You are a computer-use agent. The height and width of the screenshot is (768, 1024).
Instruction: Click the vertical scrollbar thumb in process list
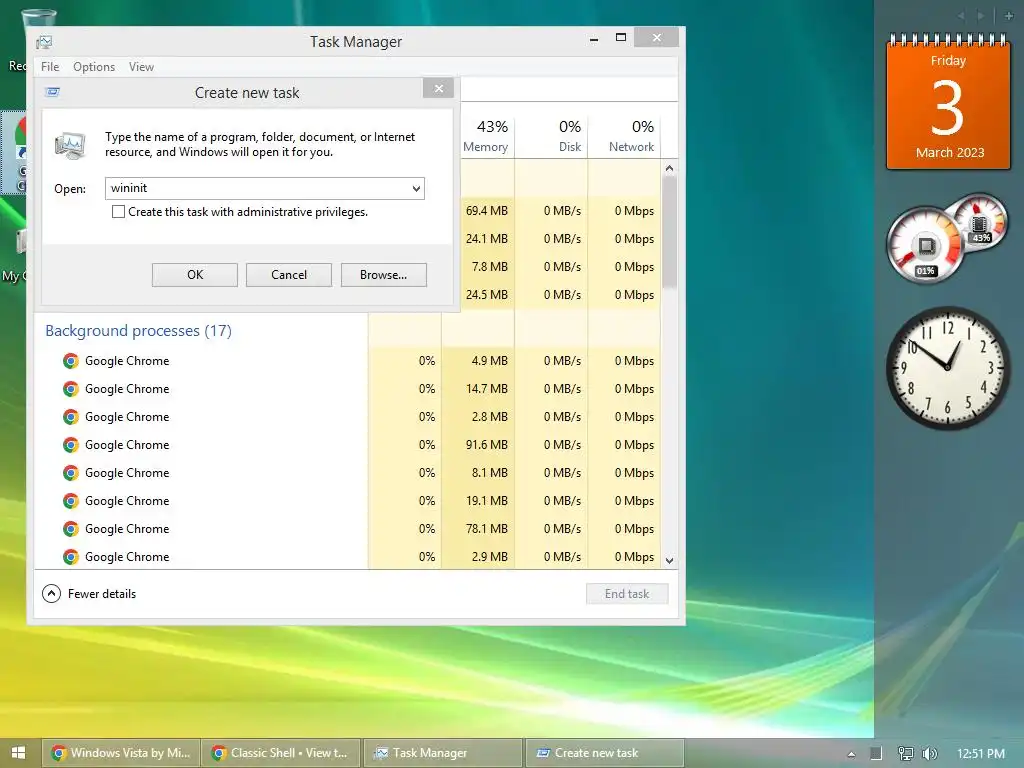coord(669,232)
